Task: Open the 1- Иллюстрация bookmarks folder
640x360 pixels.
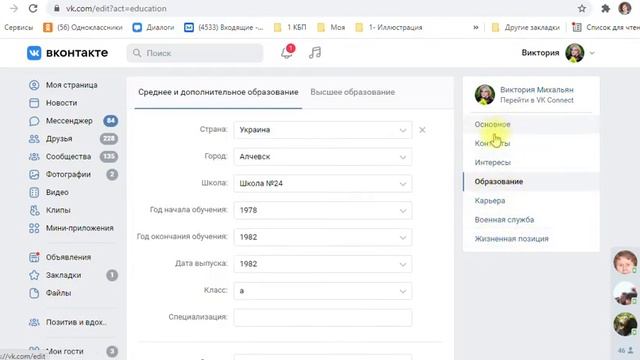Action: coord(389,27)
